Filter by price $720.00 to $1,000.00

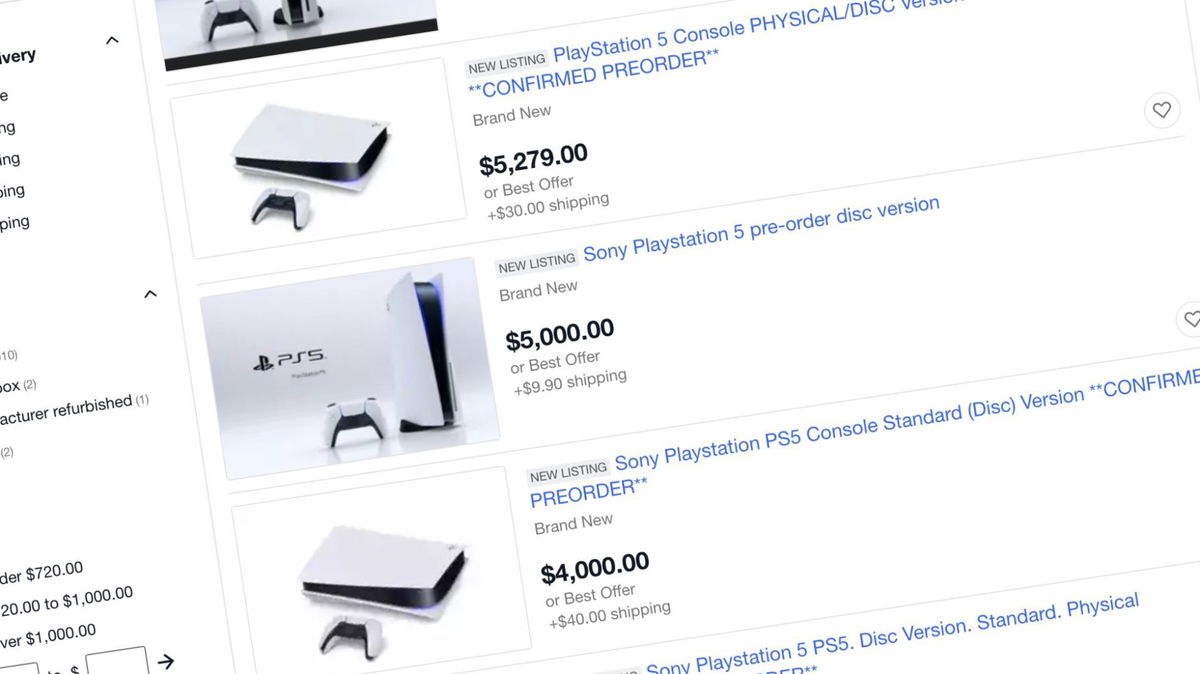[x=65, y=603]
